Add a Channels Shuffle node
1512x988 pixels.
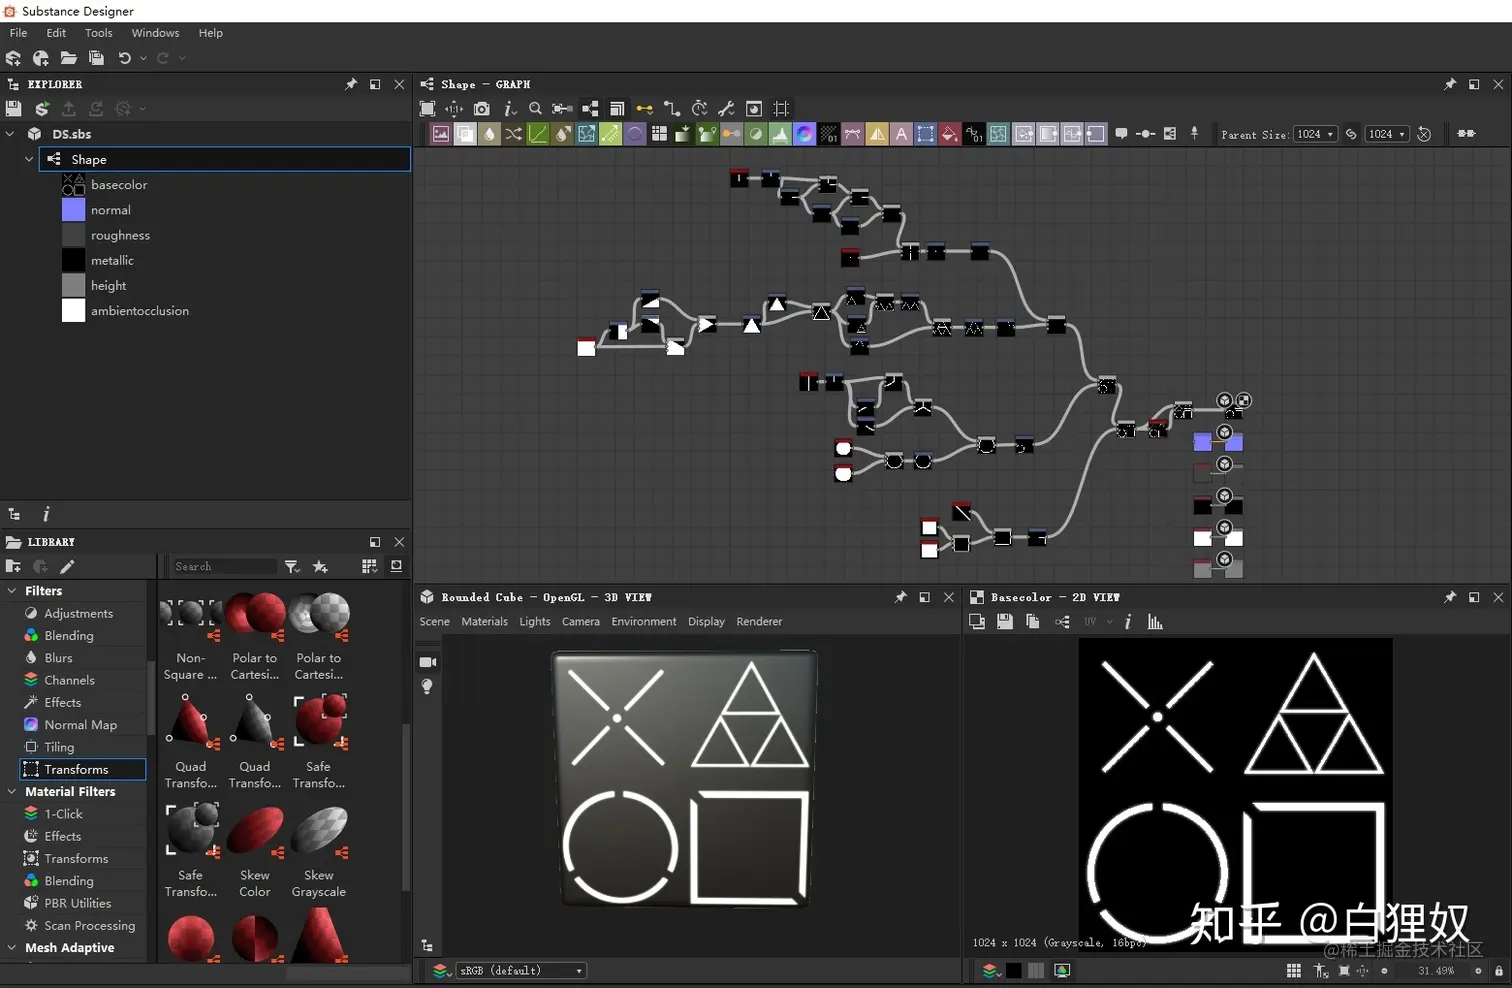[x=513, y=134]
